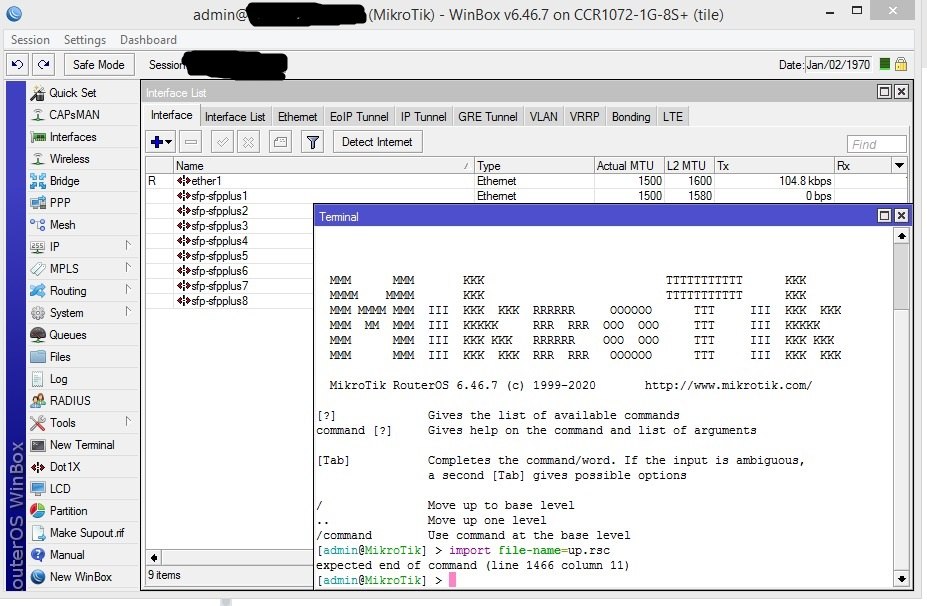Sort by the Name column header
This screenshot has height=606, width=927.
coord(323,166)
